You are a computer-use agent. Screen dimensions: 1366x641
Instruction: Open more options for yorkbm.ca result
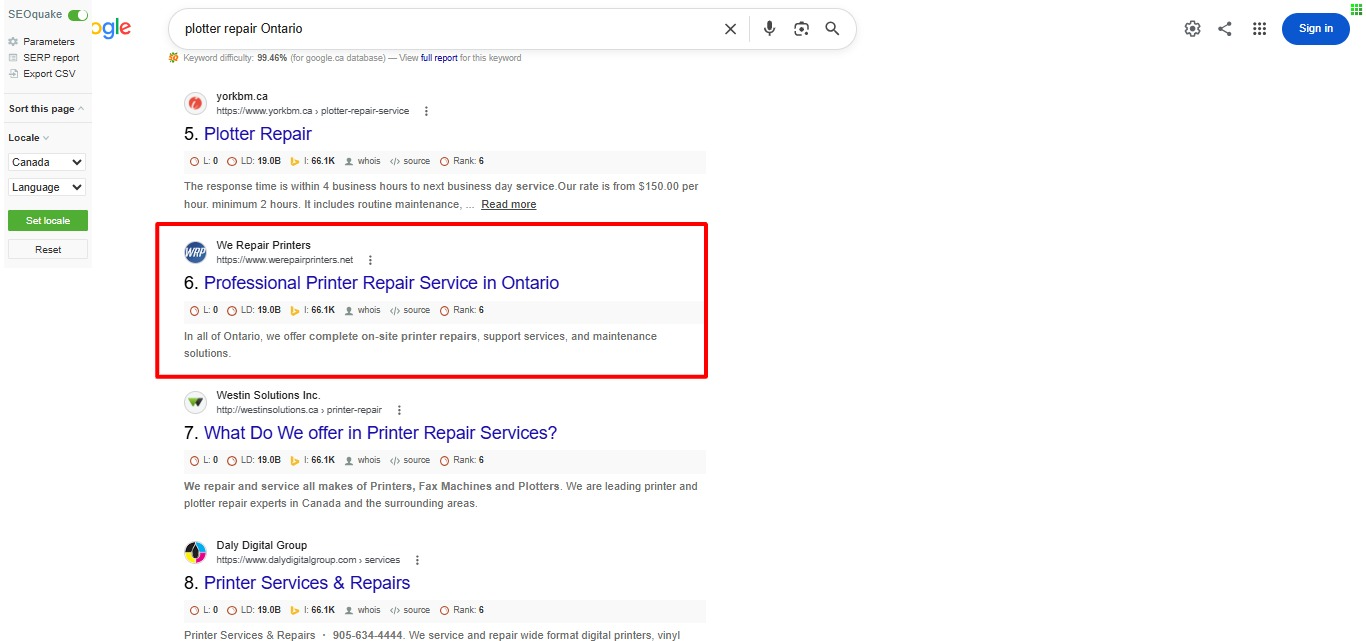(x=426, y=111)
